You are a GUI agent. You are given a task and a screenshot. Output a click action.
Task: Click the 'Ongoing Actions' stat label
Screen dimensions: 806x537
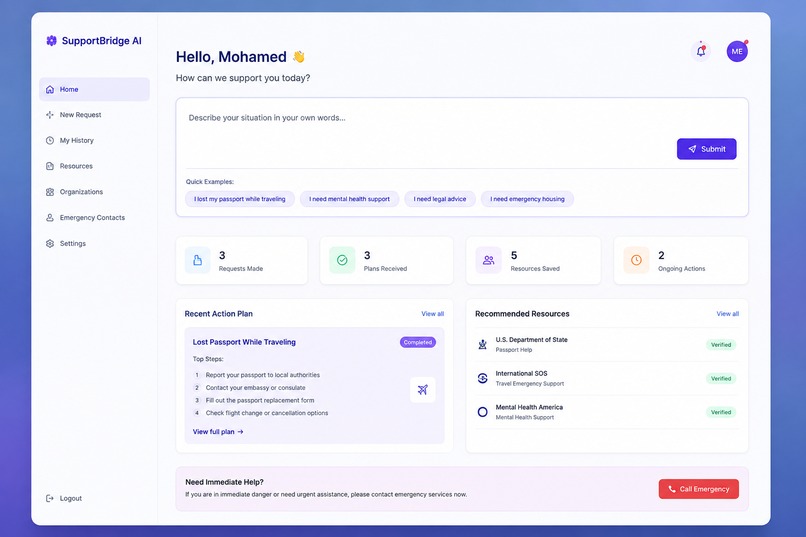coord(682,268)
